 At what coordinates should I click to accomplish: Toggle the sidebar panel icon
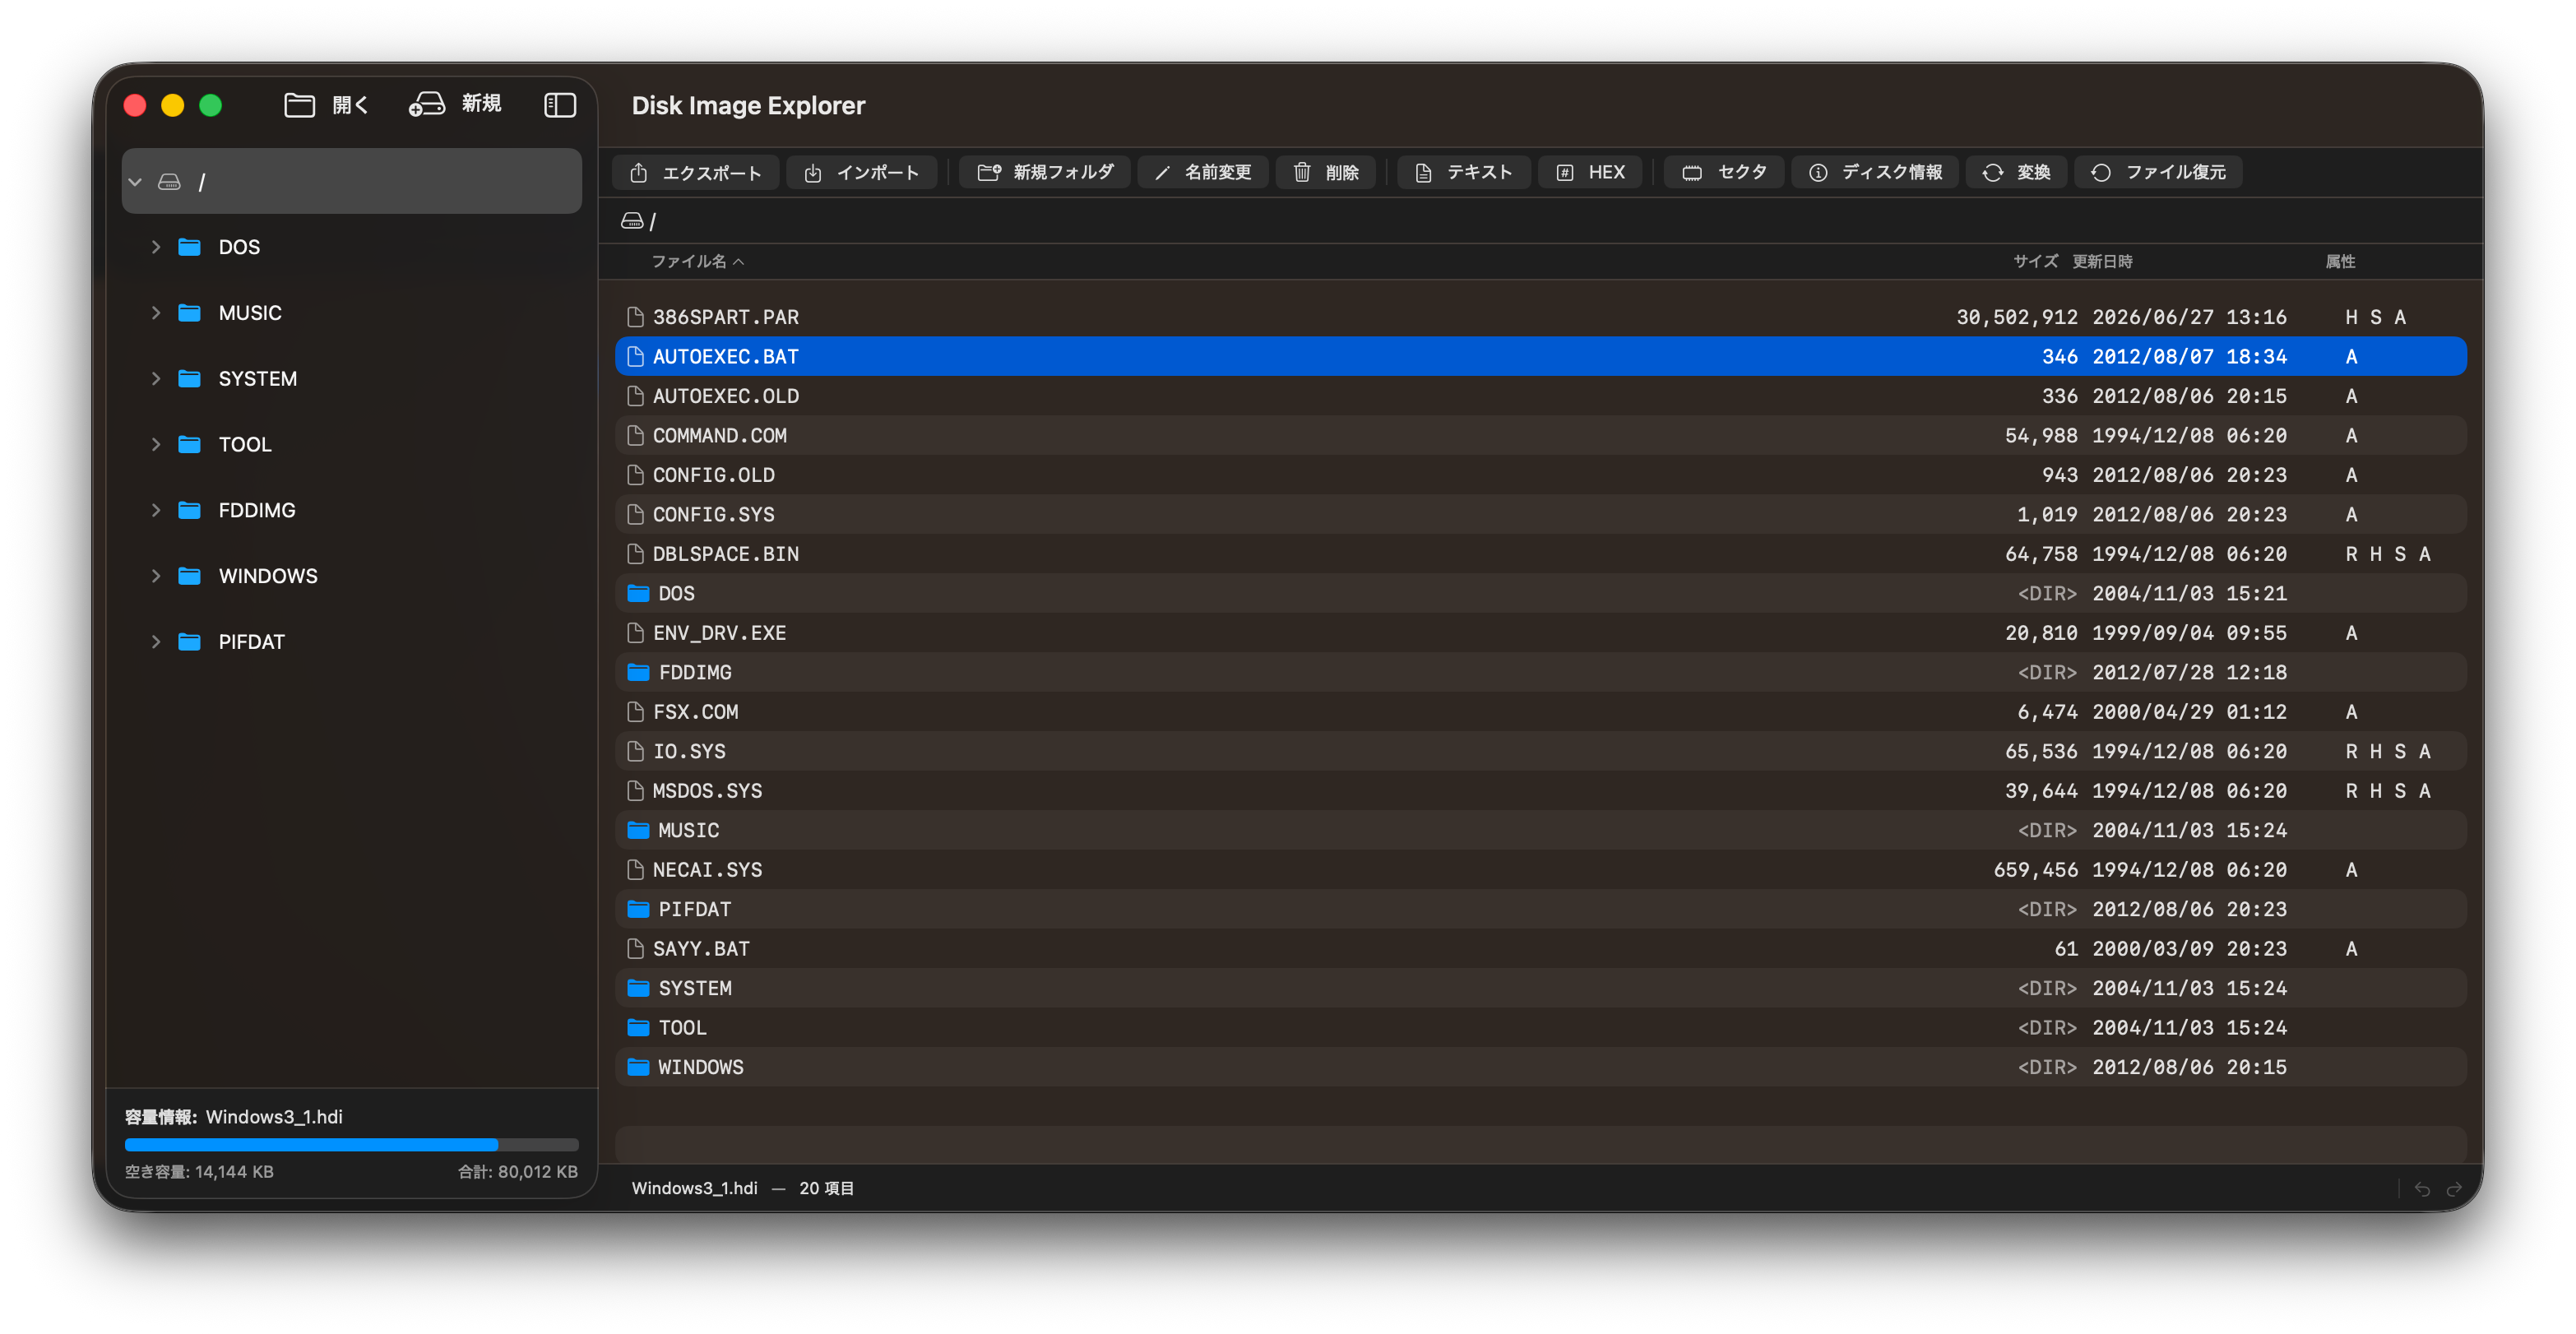coord(560,105)
